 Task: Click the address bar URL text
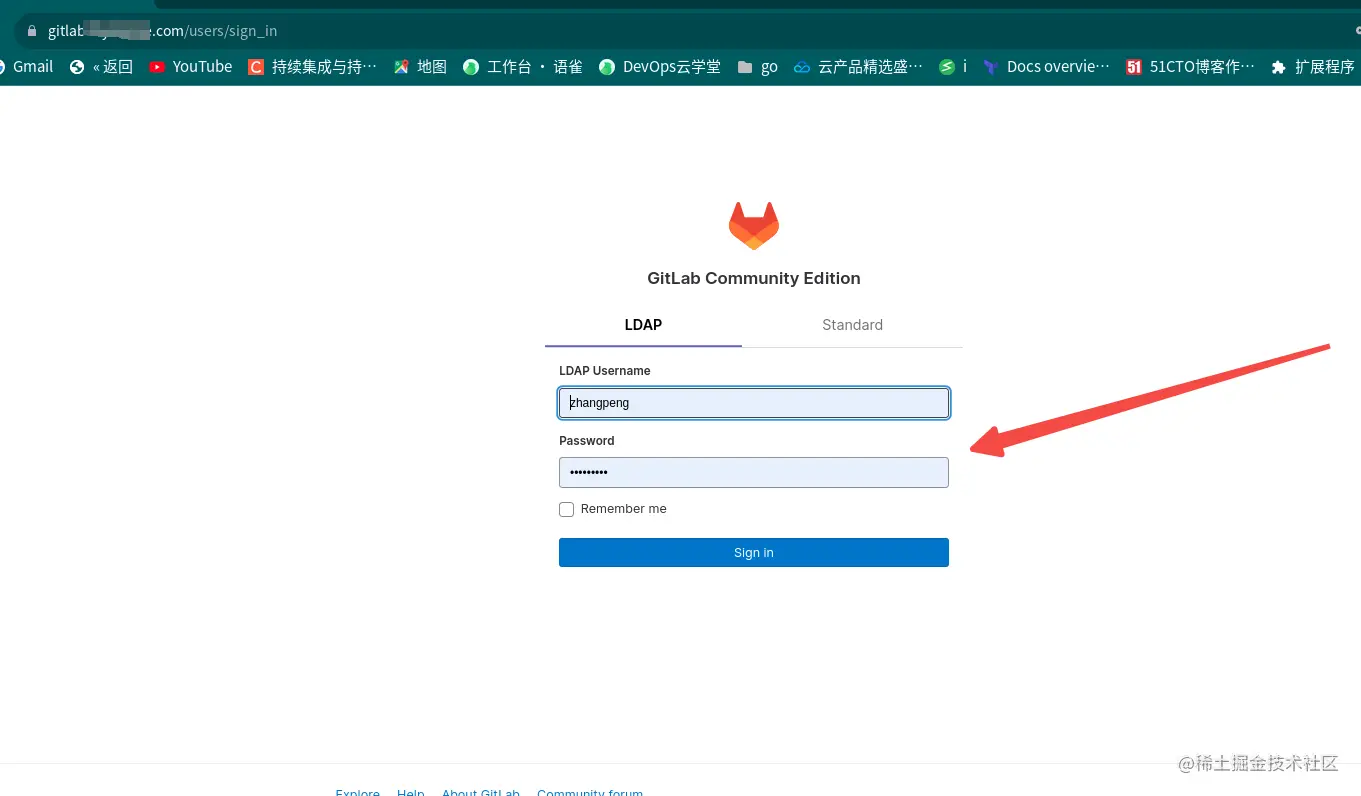(x=163, y=31)
